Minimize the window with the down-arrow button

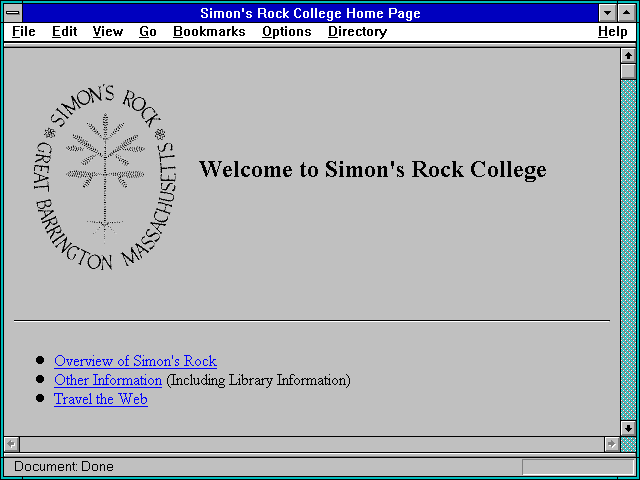[607, 13]
